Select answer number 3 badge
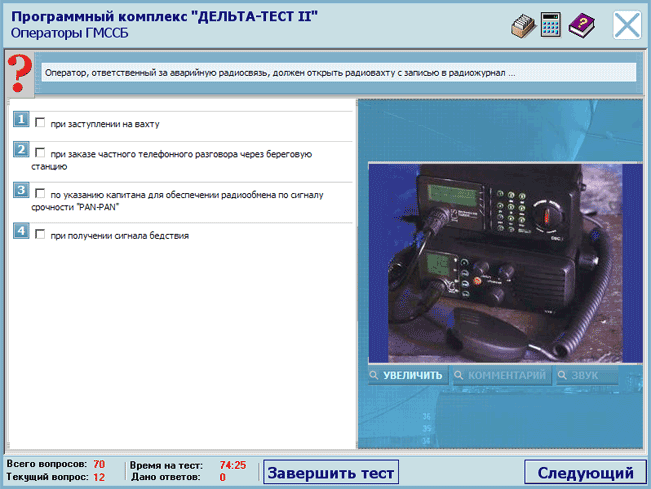651x489 pixels. click(x=21, y=190)
